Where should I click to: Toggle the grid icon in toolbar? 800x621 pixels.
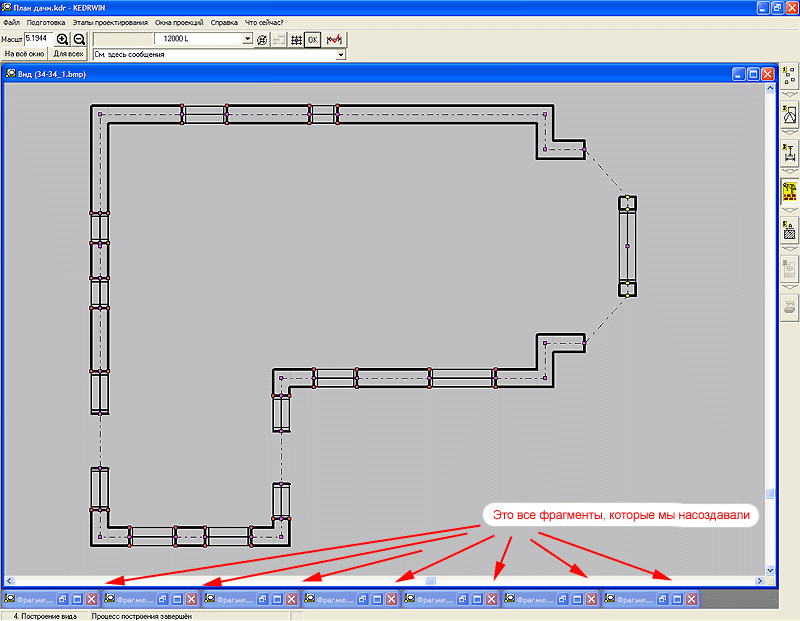297,40
